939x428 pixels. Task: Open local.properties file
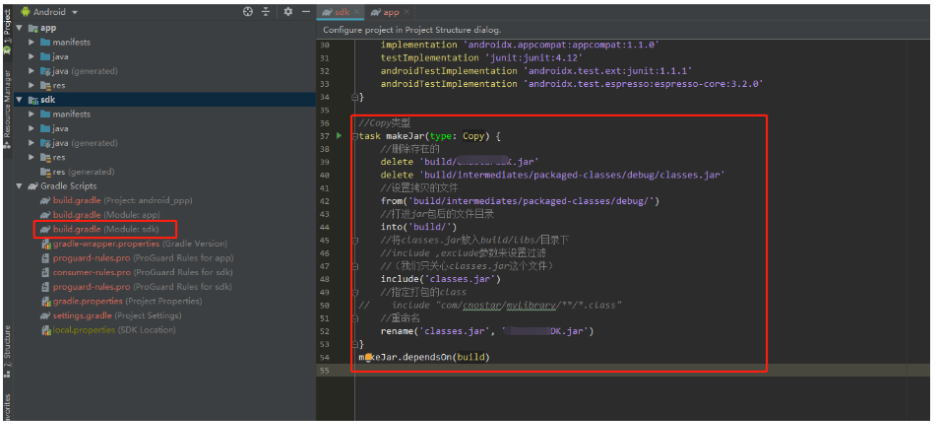click(x=108, y=330)
